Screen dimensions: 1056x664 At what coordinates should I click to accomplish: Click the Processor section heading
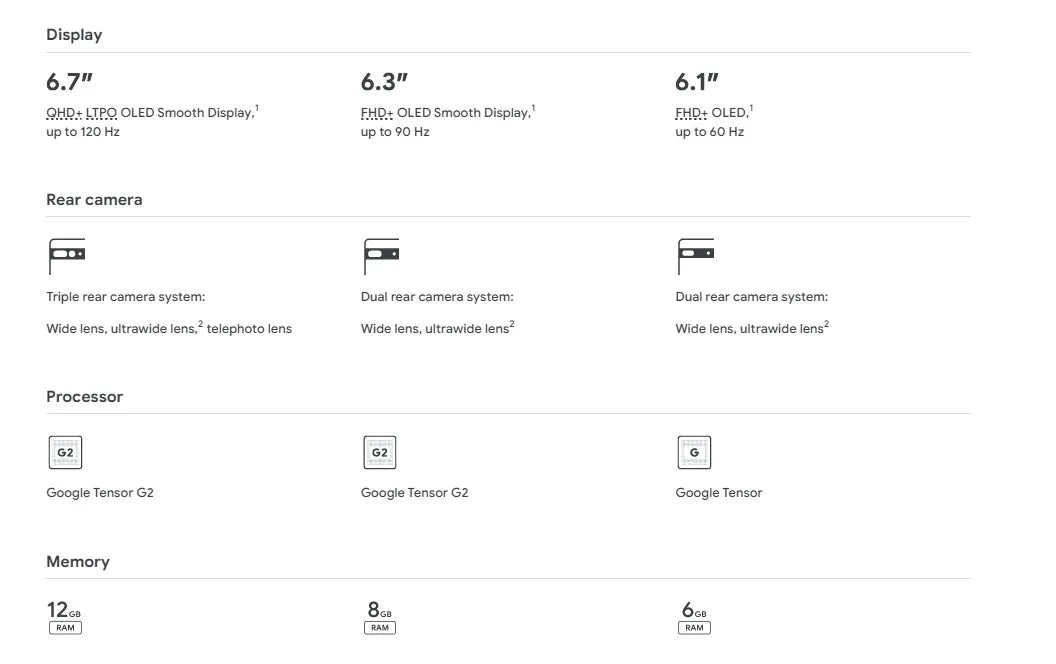click(x=84, y=397)
